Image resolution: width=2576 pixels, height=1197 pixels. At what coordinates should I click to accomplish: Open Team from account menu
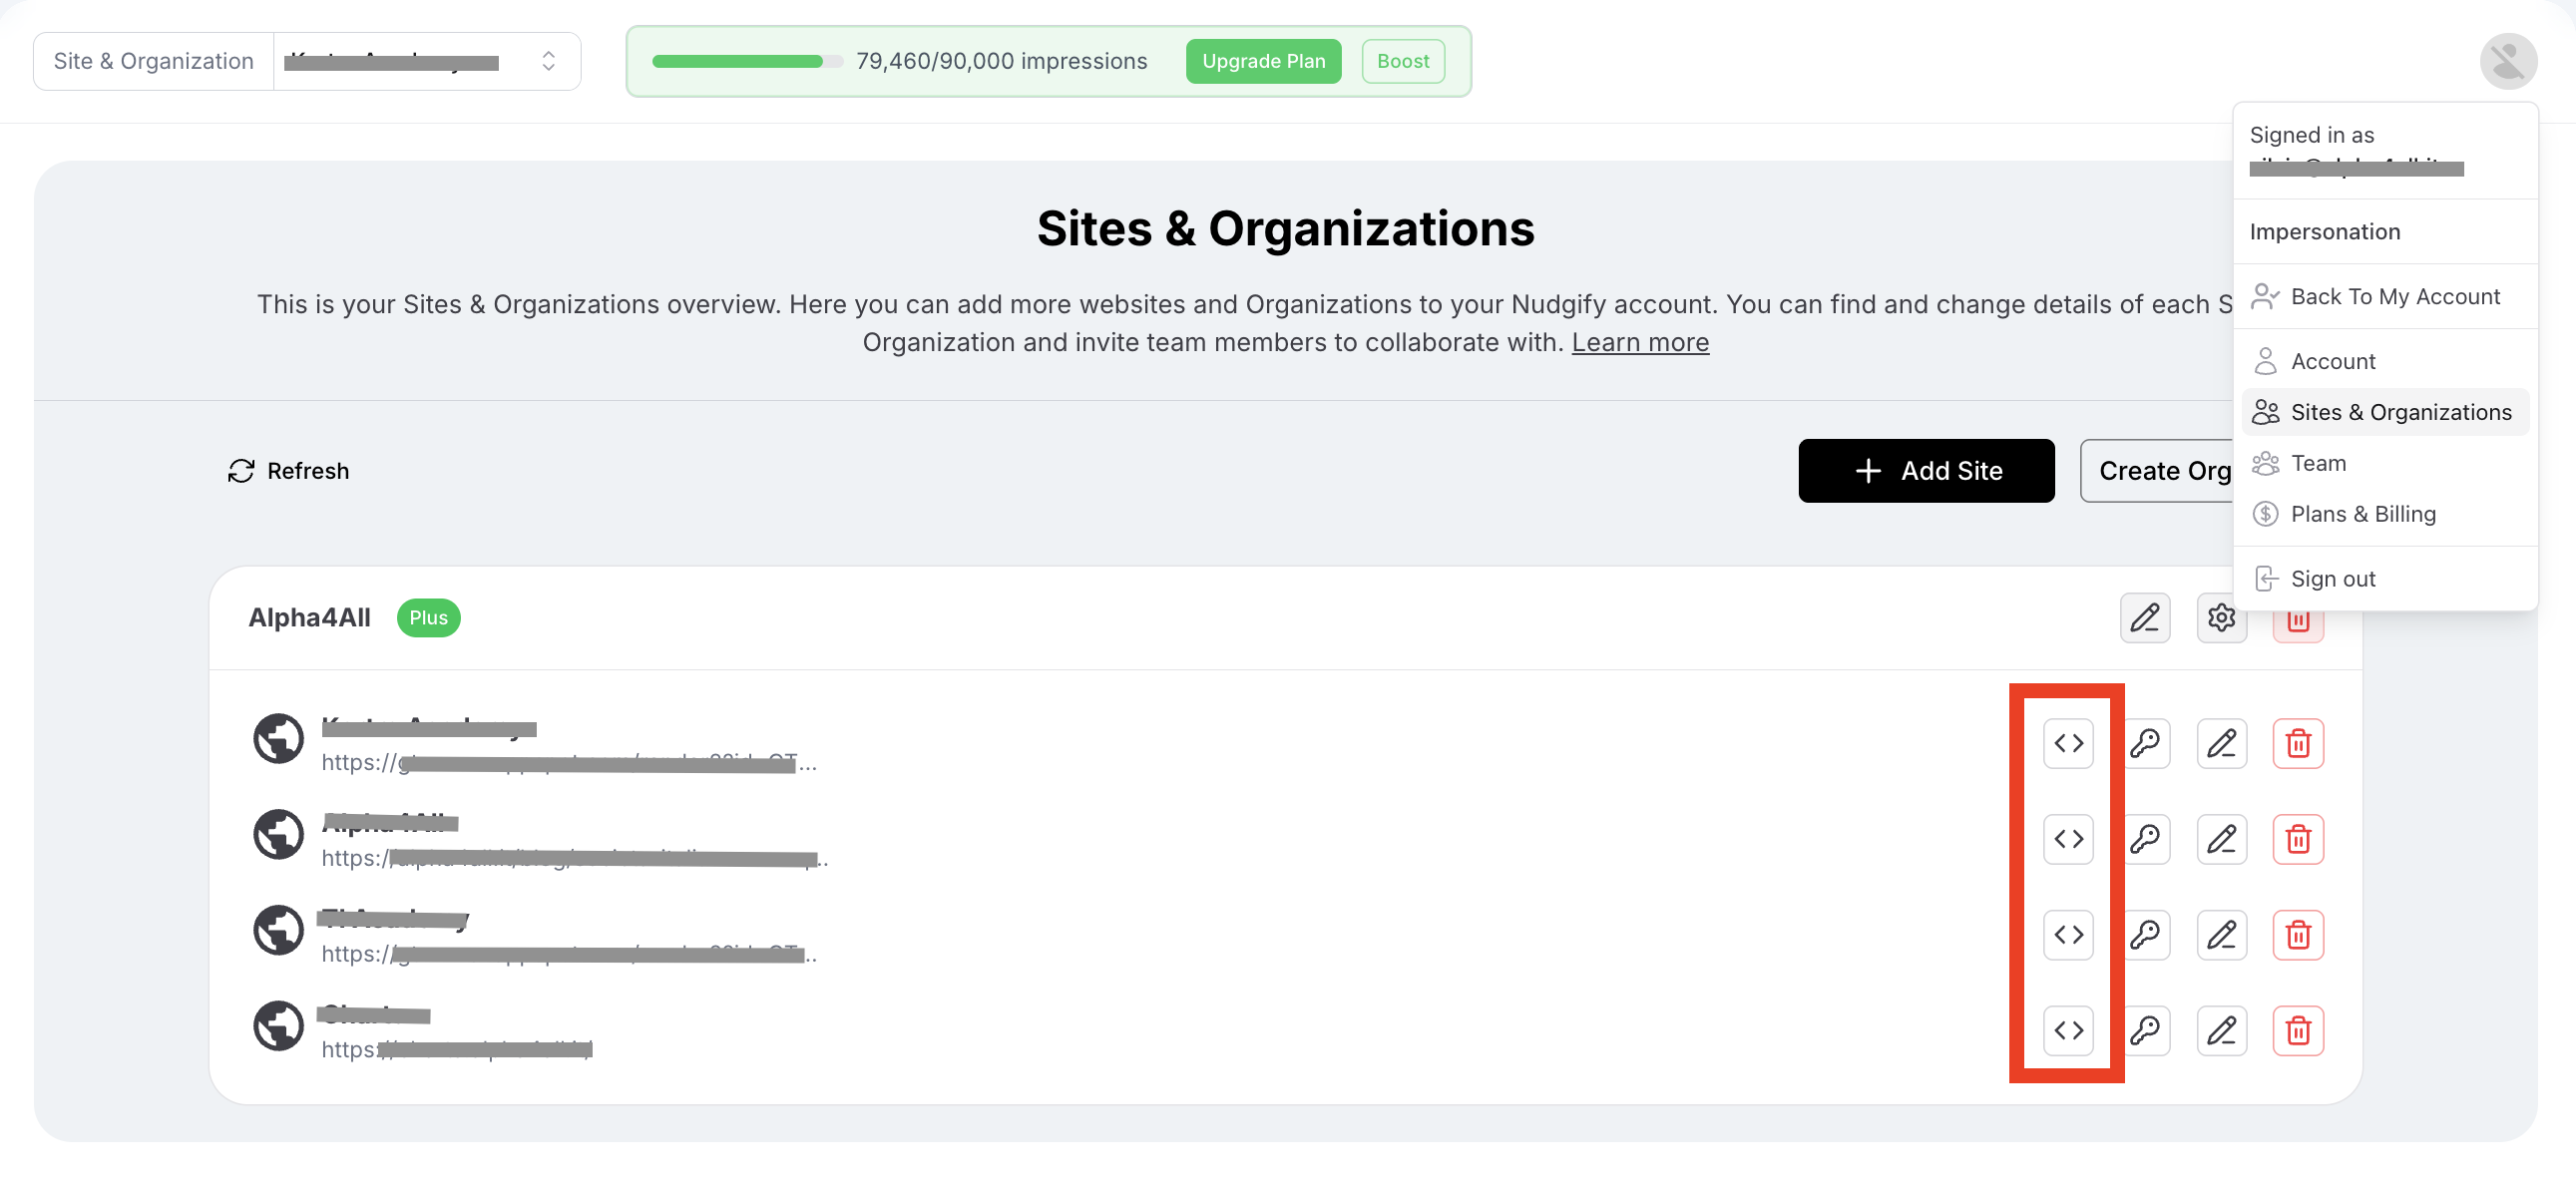[2318, 463]
